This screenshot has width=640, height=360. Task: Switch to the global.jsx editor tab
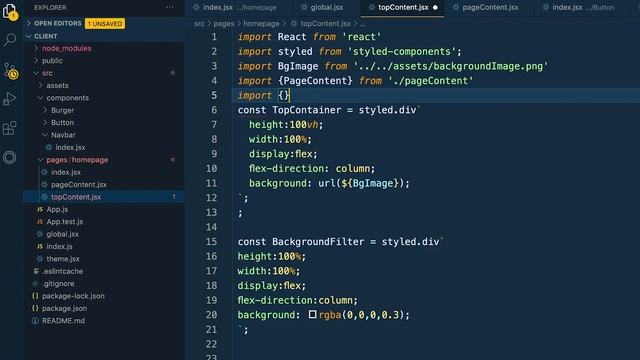[322, 7]
